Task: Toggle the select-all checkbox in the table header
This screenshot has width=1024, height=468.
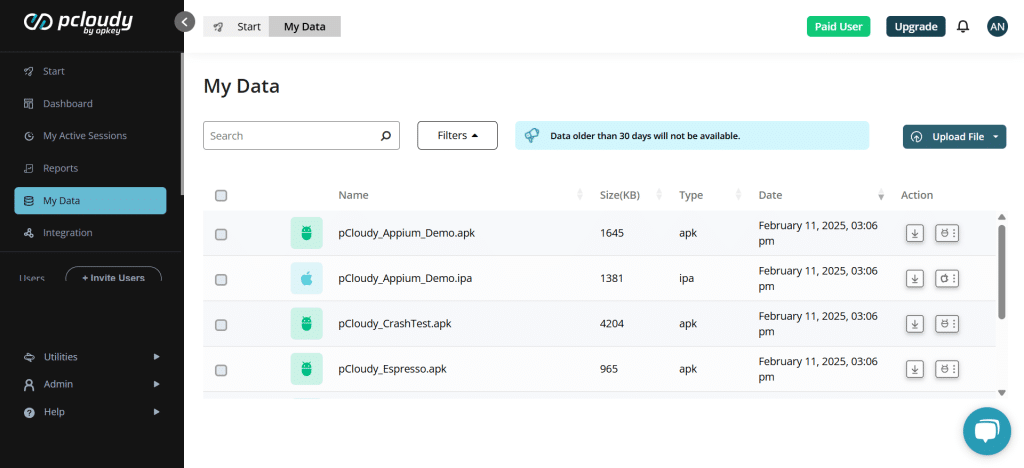Action: (221, 195)
